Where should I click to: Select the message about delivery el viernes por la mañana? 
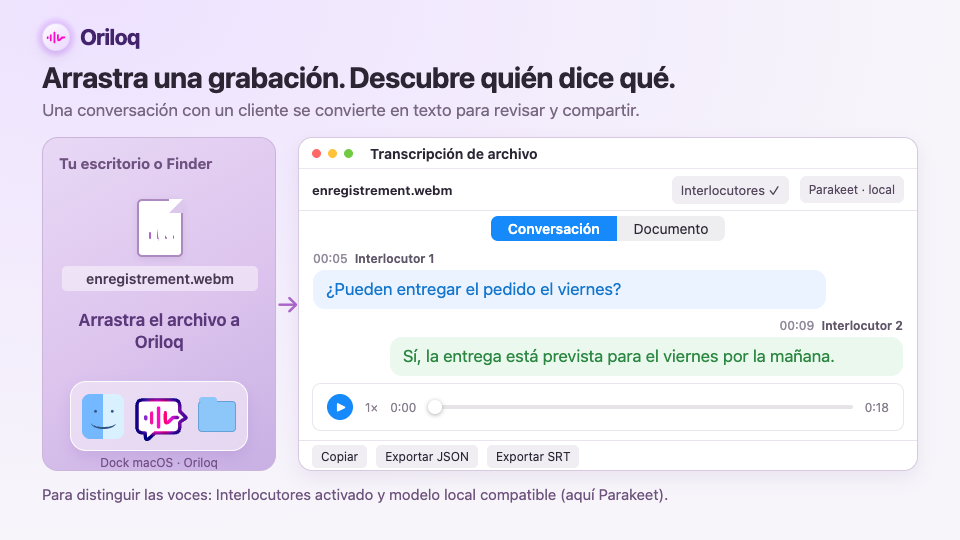[x=646, y=356]
